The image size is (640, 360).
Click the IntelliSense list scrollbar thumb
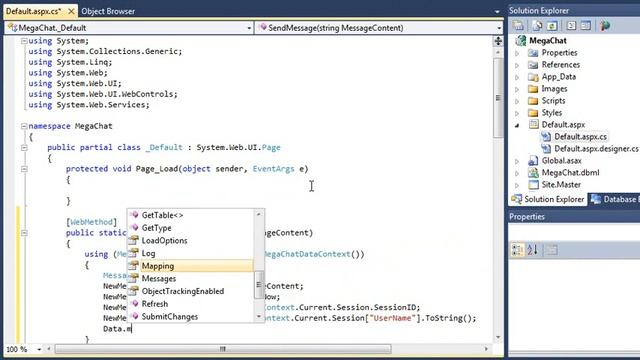259,284
